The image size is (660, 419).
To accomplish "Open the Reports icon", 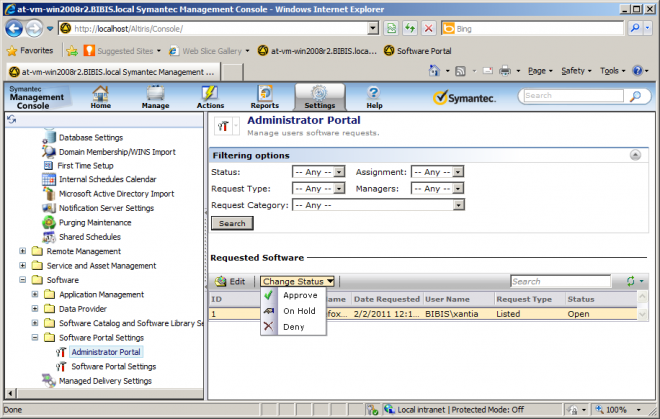I will (265, 97).
